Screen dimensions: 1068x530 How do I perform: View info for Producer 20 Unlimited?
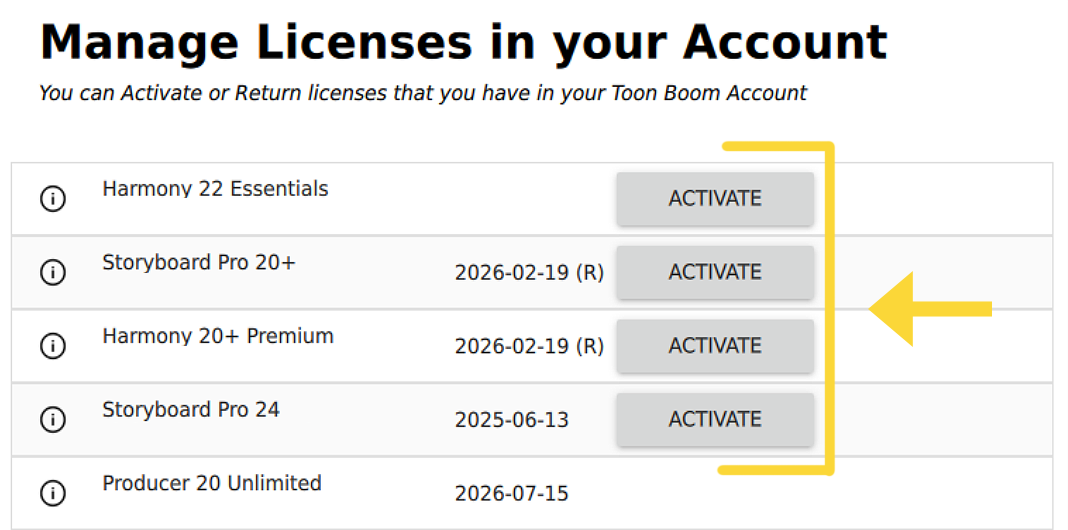[x=52, y=493]
